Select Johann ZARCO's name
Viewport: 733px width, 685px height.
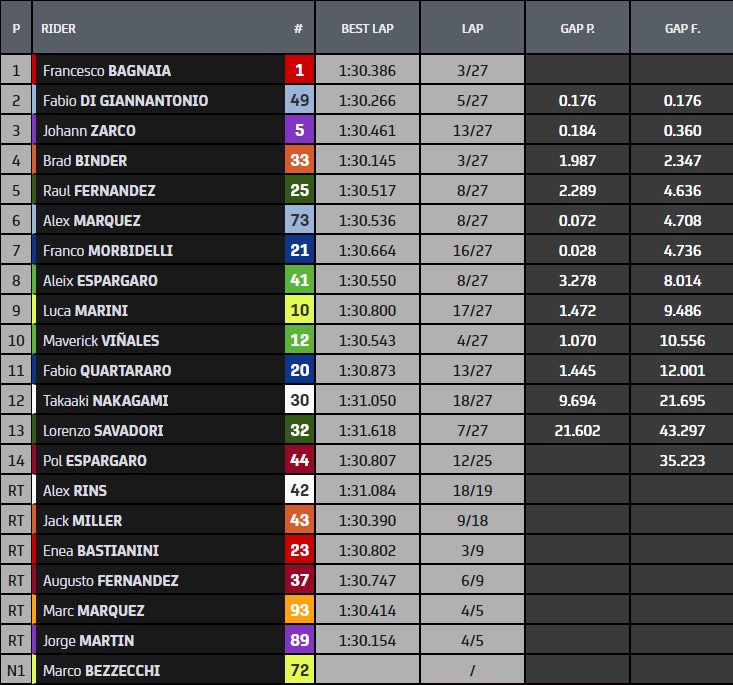(89, 130)
